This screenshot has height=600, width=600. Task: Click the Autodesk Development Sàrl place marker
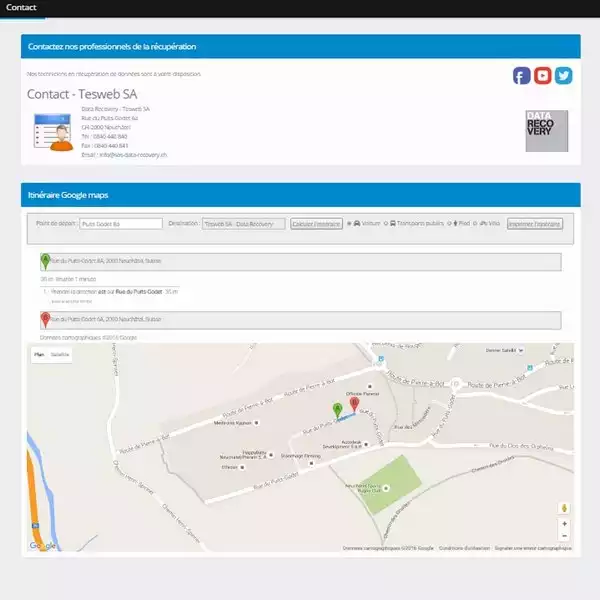click(x=366, y=444)
